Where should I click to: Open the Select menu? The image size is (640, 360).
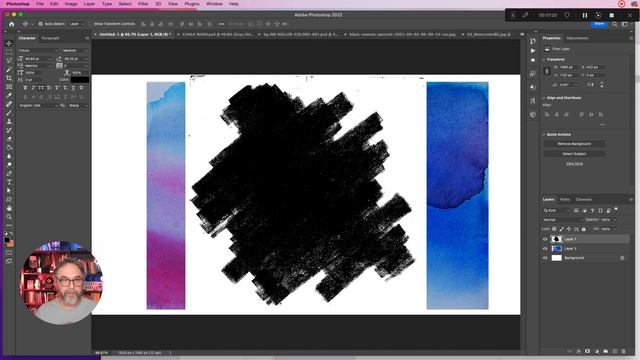[x=125, y=4]
